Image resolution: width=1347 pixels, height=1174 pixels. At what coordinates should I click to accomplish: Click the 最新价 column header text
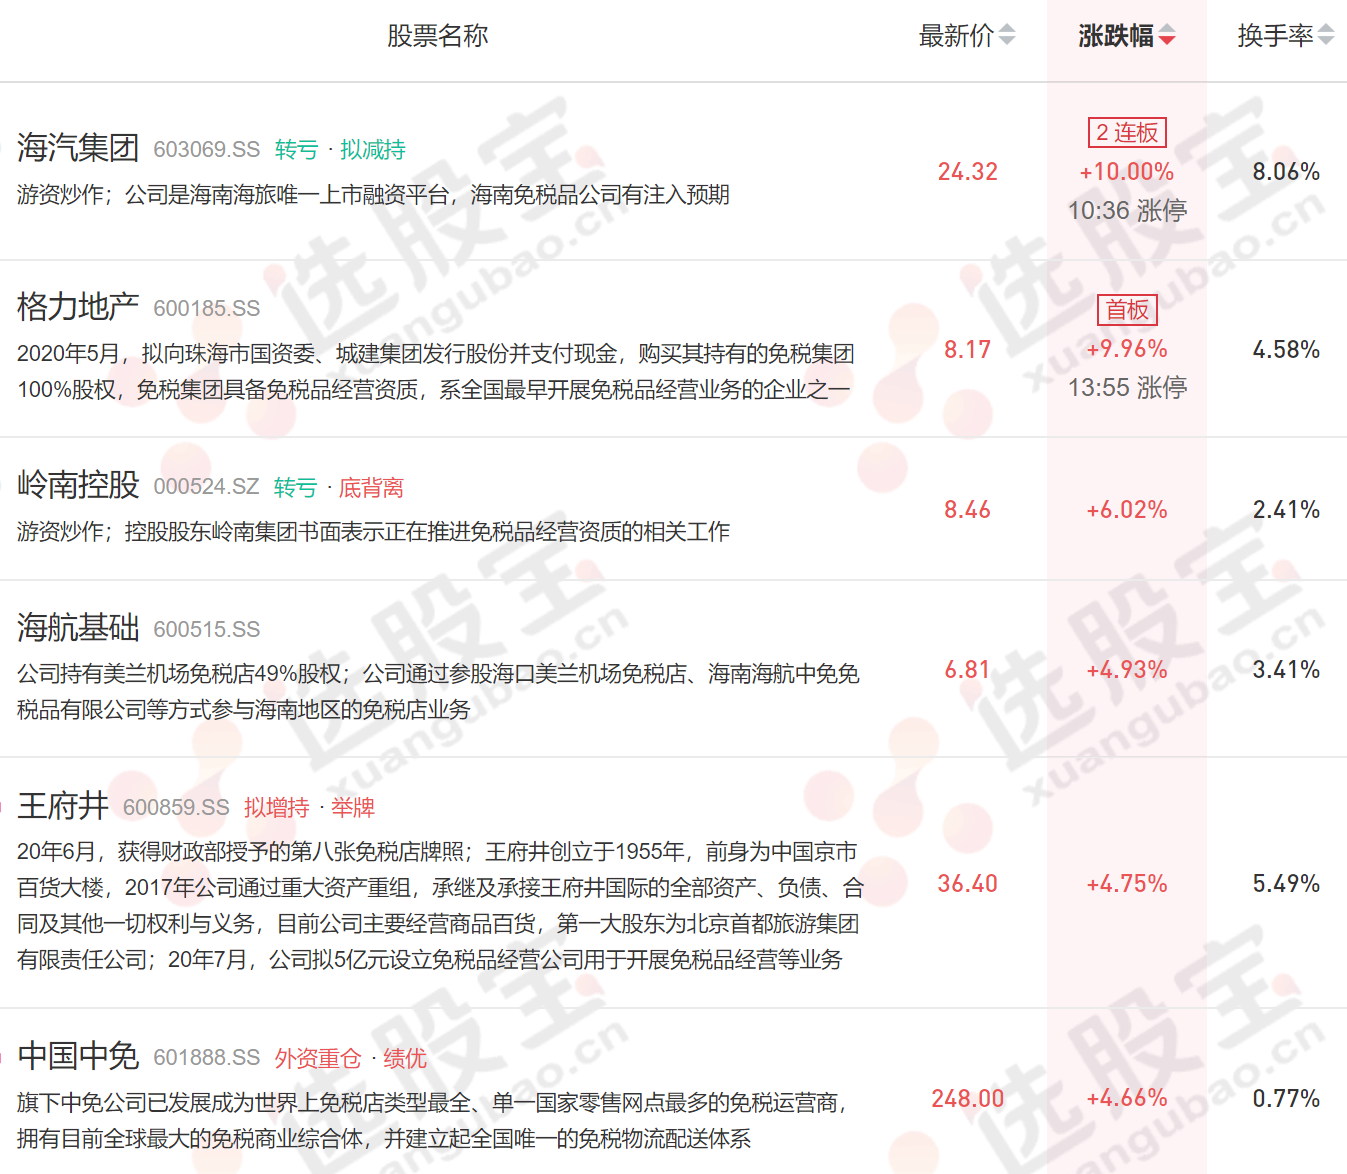pos(956,36)
